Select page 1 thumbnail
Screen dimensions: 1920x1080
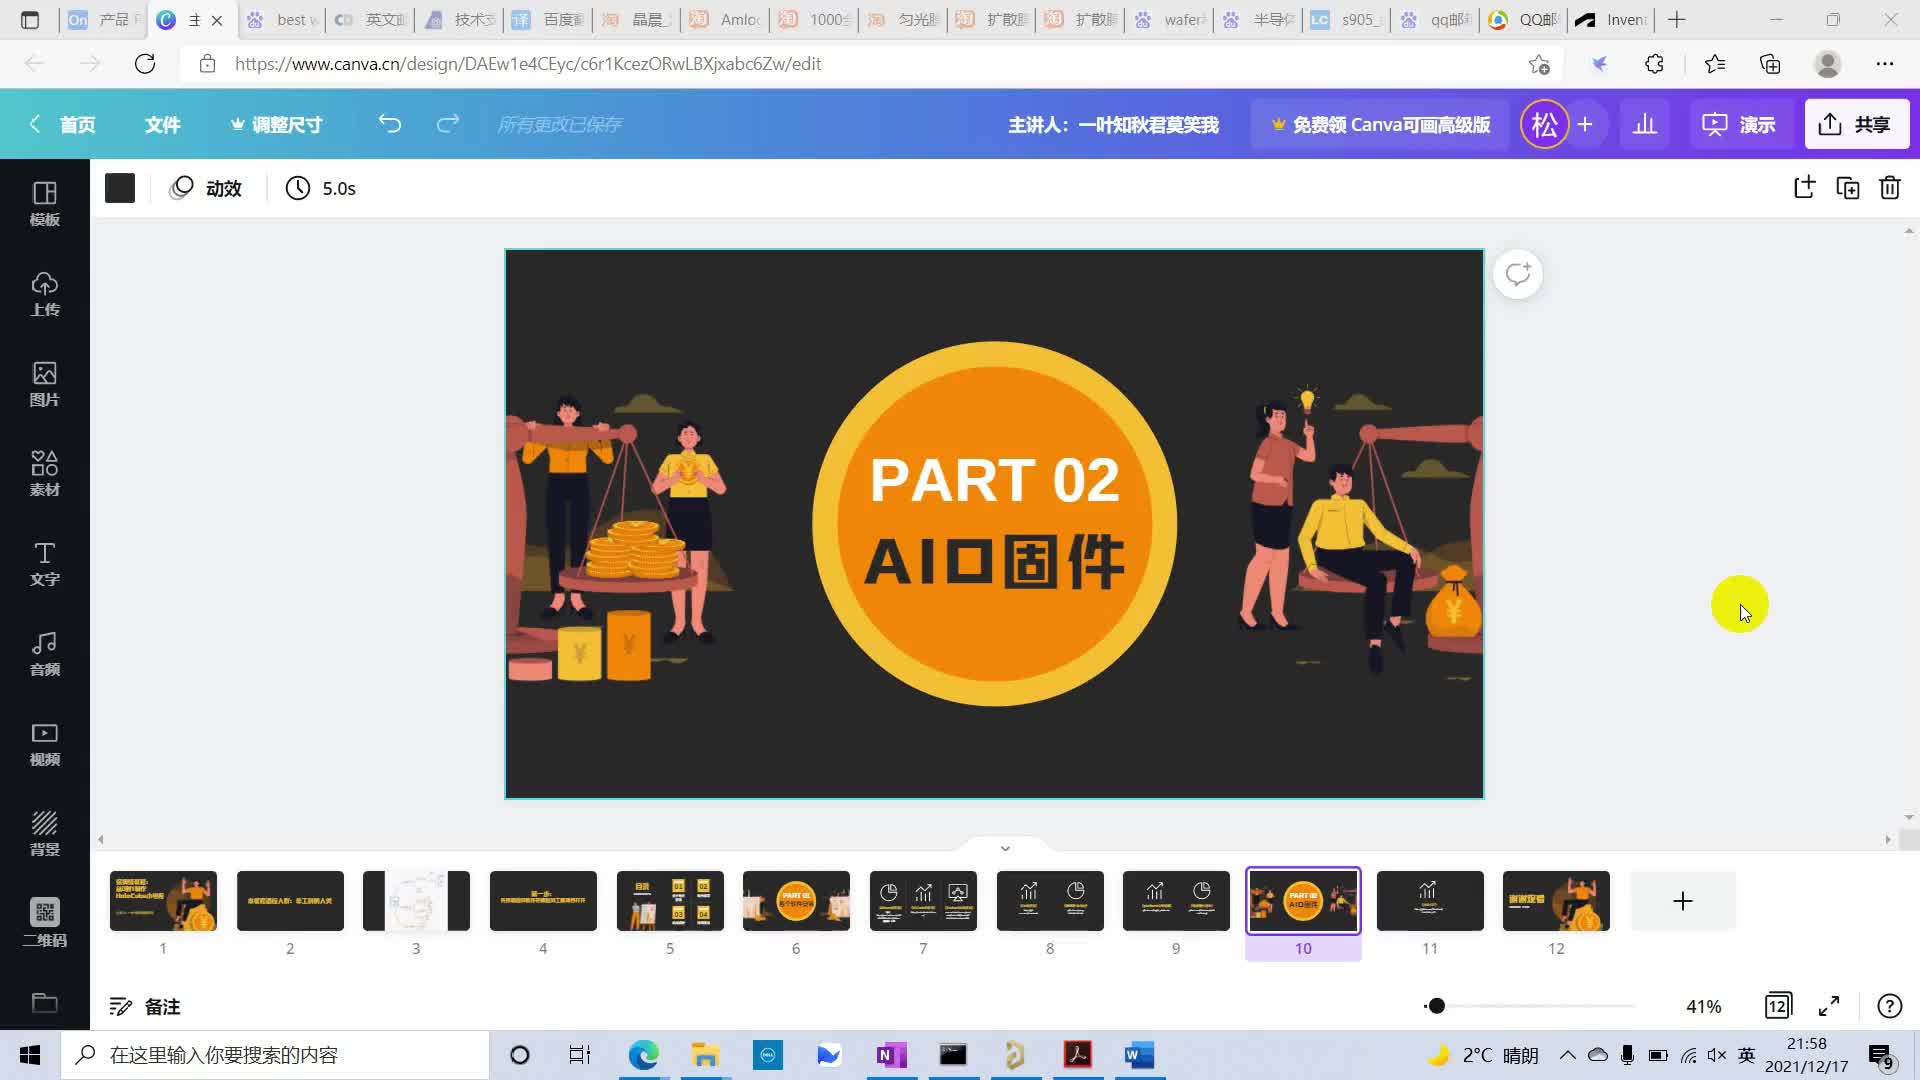(163, 901)
